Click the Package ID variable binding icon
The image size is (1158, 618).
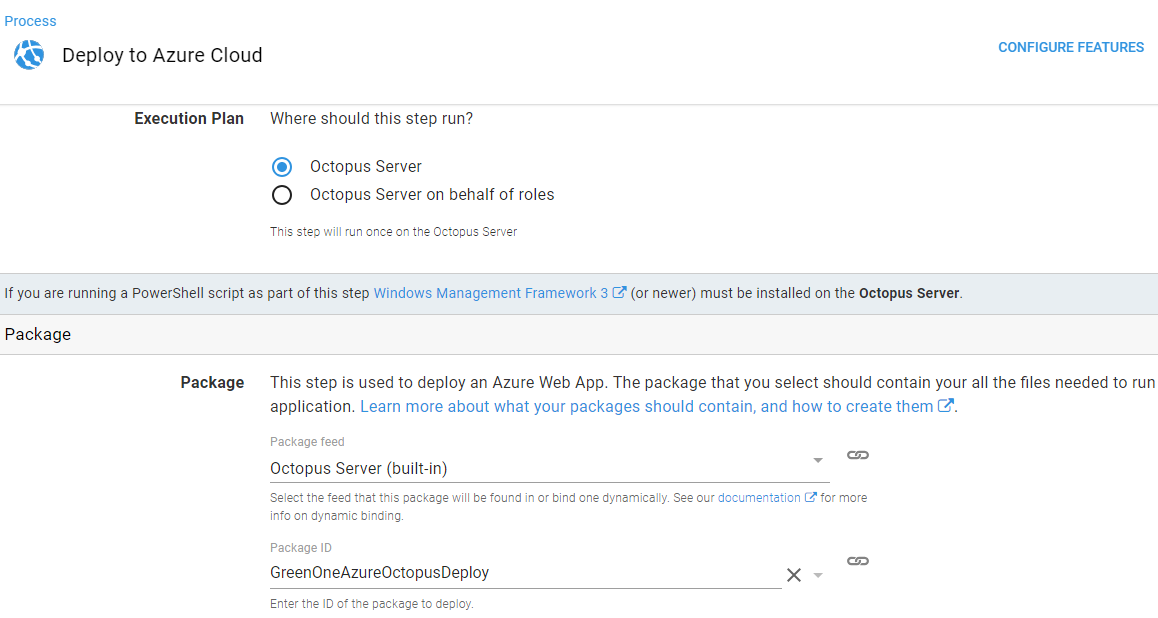[857, 561]
